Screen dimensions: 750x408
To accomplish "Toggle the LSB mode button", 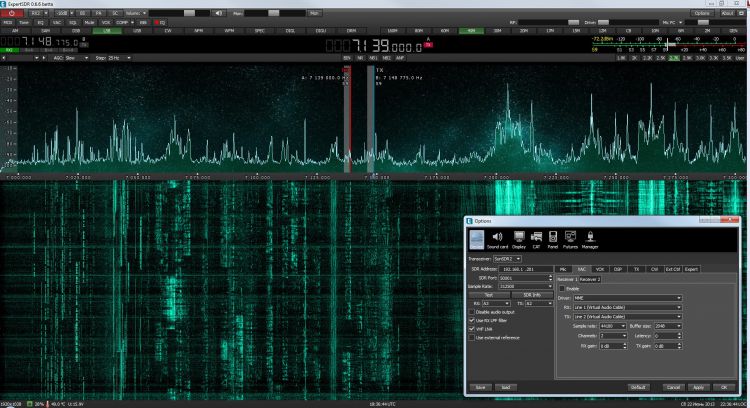I will click(x=107, y=31).
